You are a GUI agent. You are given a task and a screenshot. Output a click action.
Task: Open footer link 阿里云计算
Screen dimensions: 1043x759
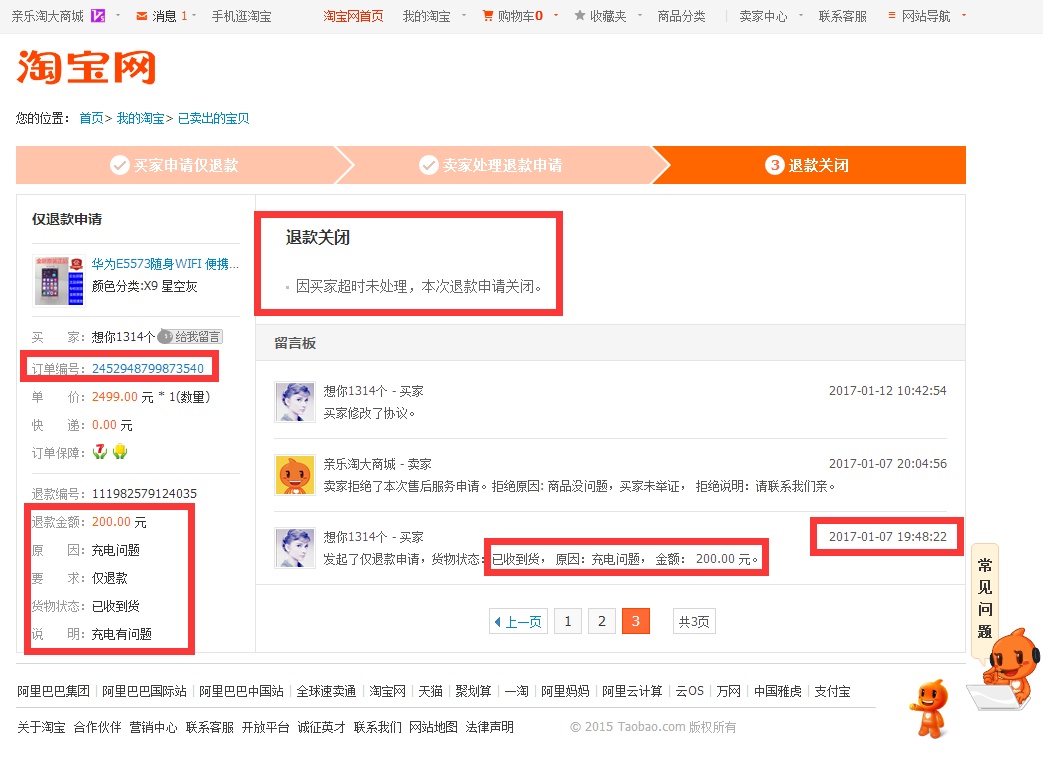(x=632, y=691)
